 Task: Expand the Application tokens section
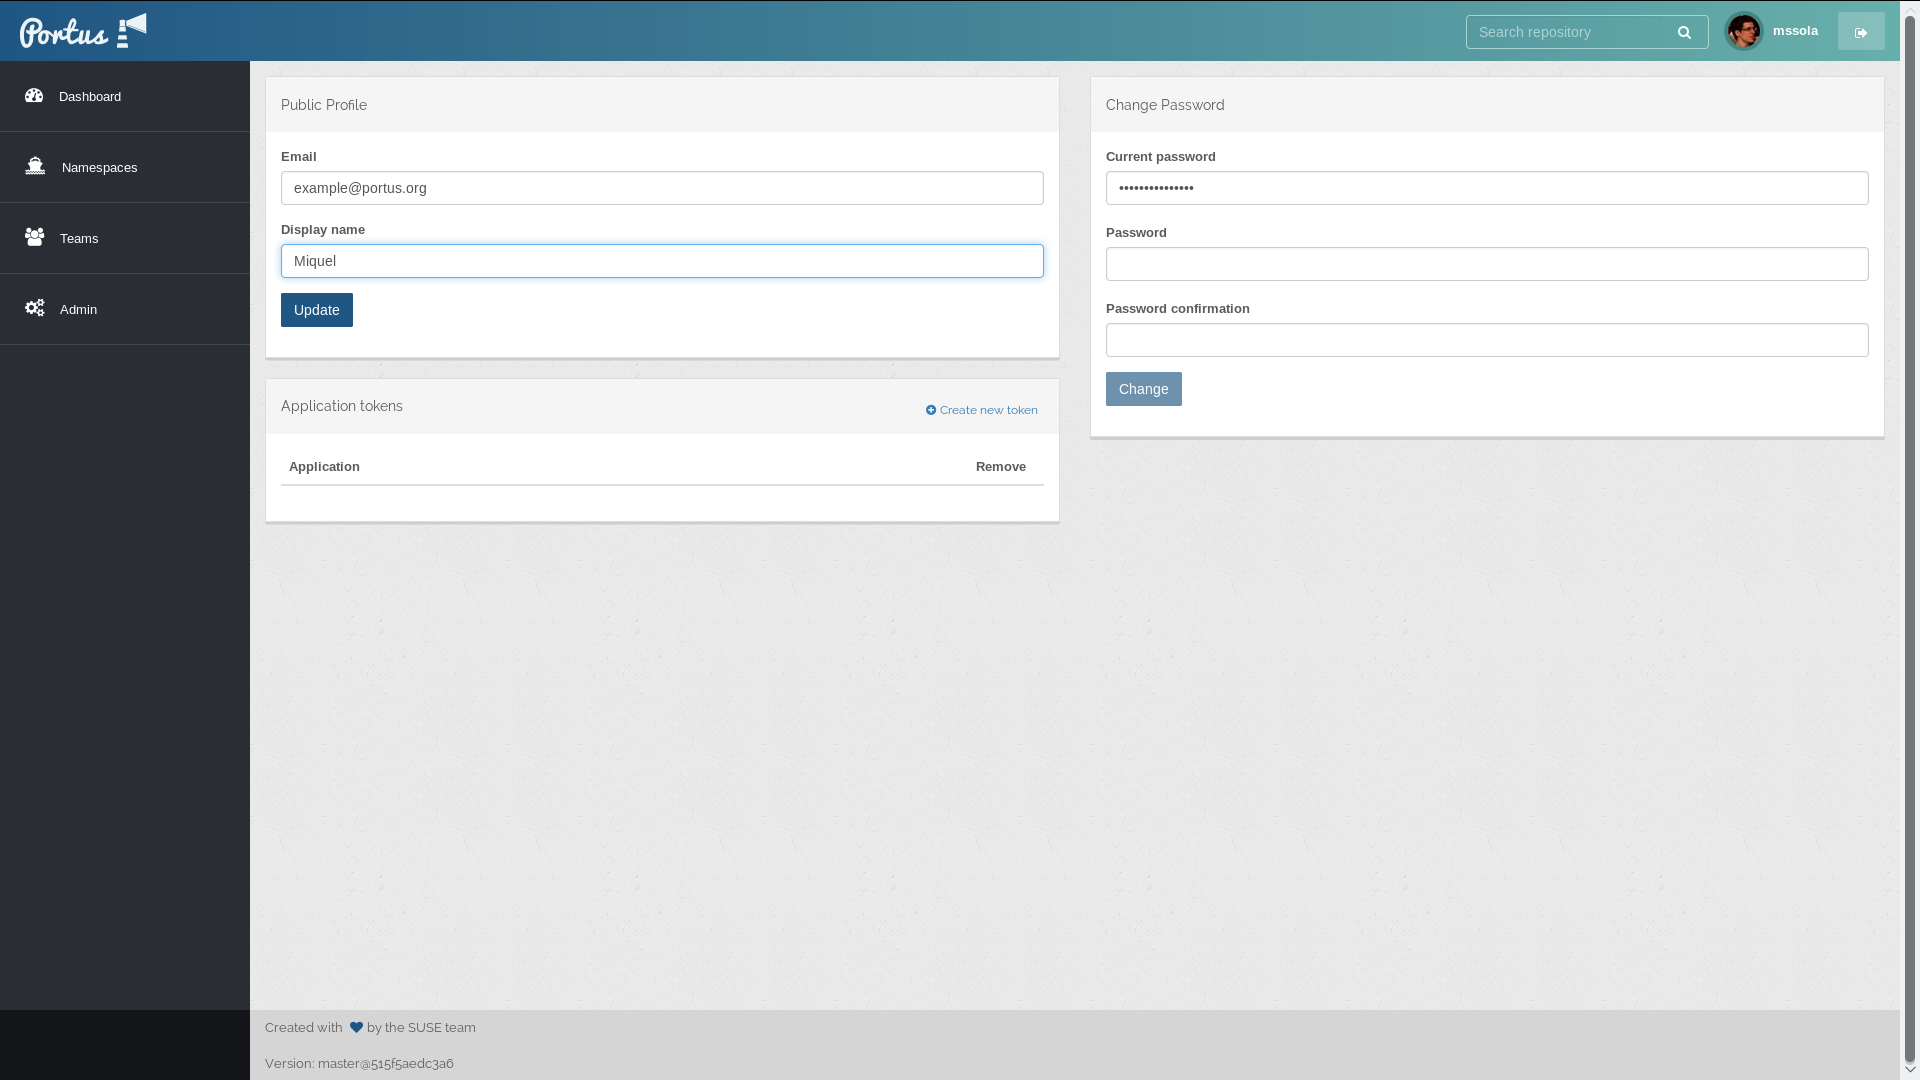click(x=342, y=405)
